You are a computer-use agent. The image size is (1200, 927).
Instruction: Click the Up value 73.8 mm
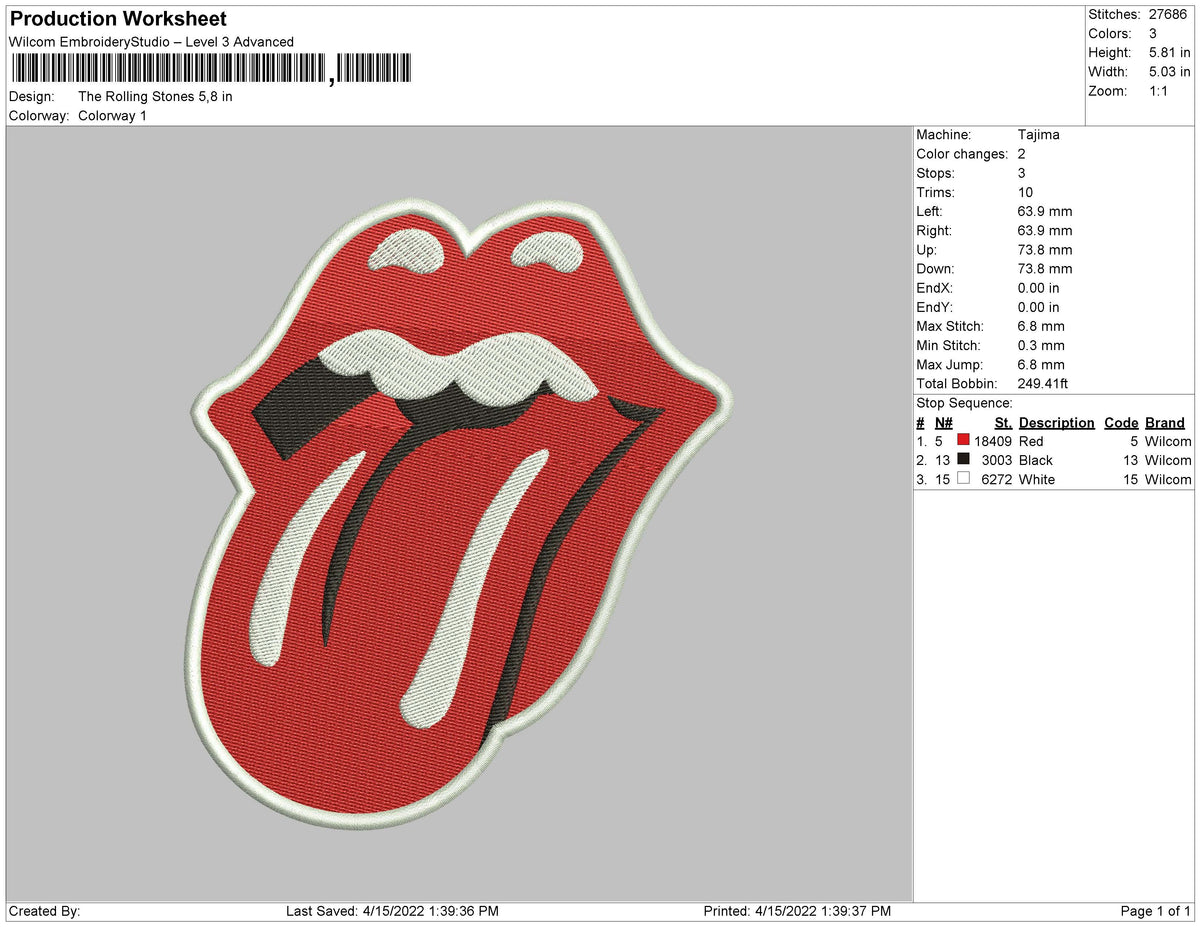1044,250
